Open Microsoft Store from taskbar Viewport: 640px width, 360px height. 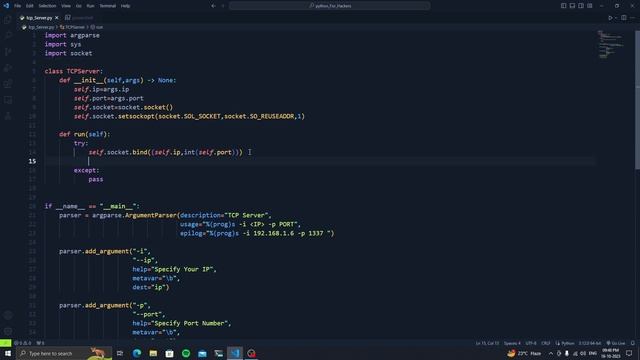pyautogui.click(x=169, y=353)
